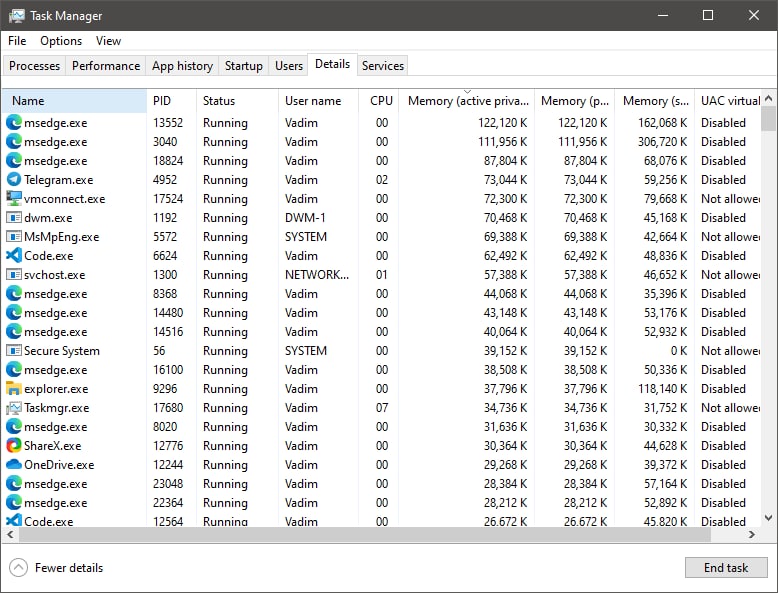The width and height of the screenshot is (778, 593).
Task: Collapse view using Fewer details arrow
Action: pos(18,568)
